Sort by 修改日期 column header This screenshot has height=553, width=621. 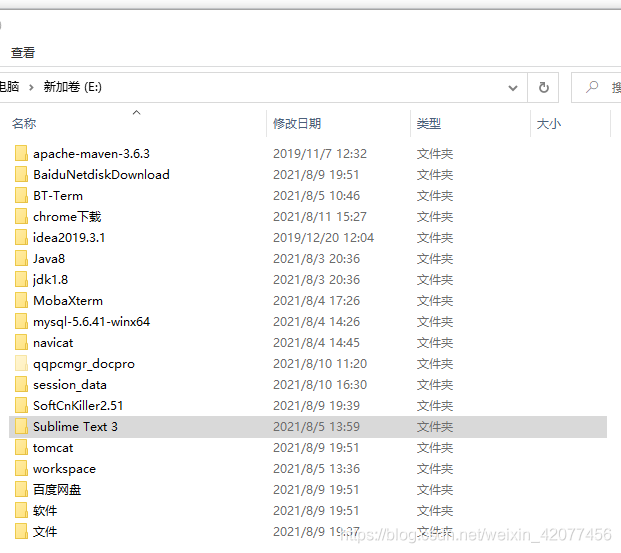tap(297, 124)
